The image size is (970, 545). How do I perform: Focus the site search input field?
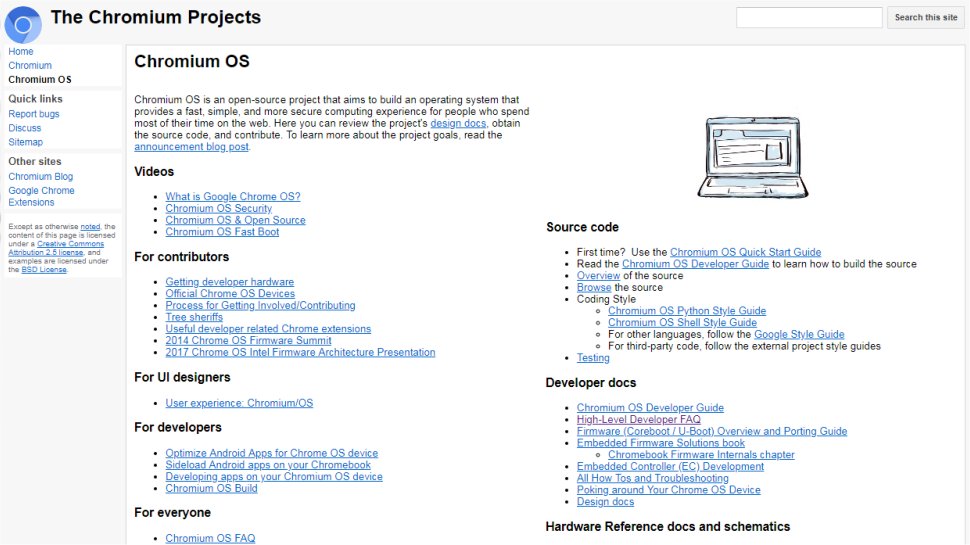pos(809,17)
